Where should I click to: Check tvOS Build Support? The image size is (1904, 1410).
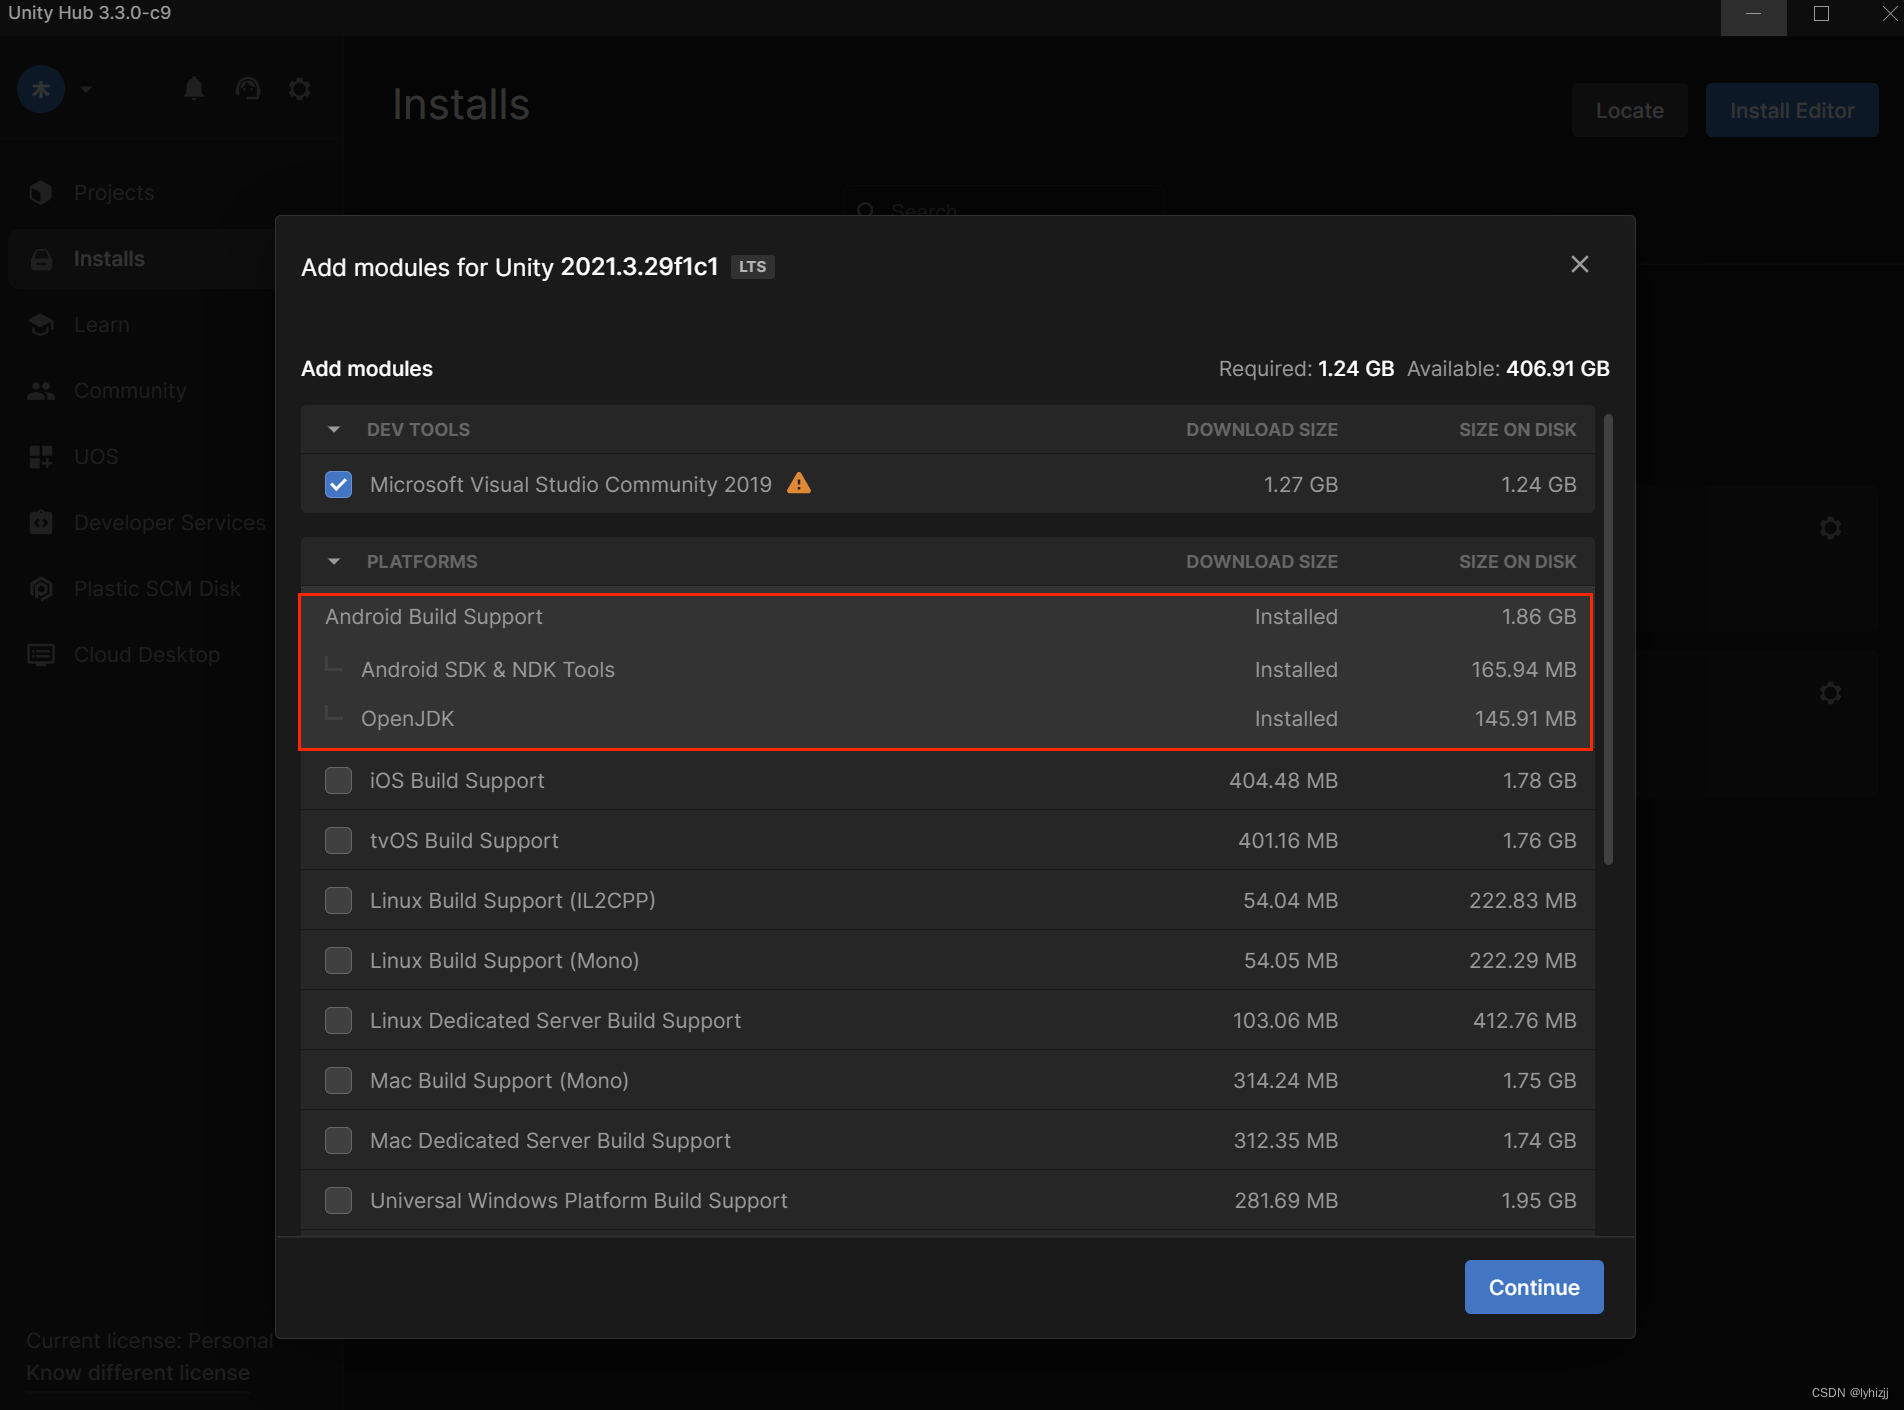pos(339,841)
